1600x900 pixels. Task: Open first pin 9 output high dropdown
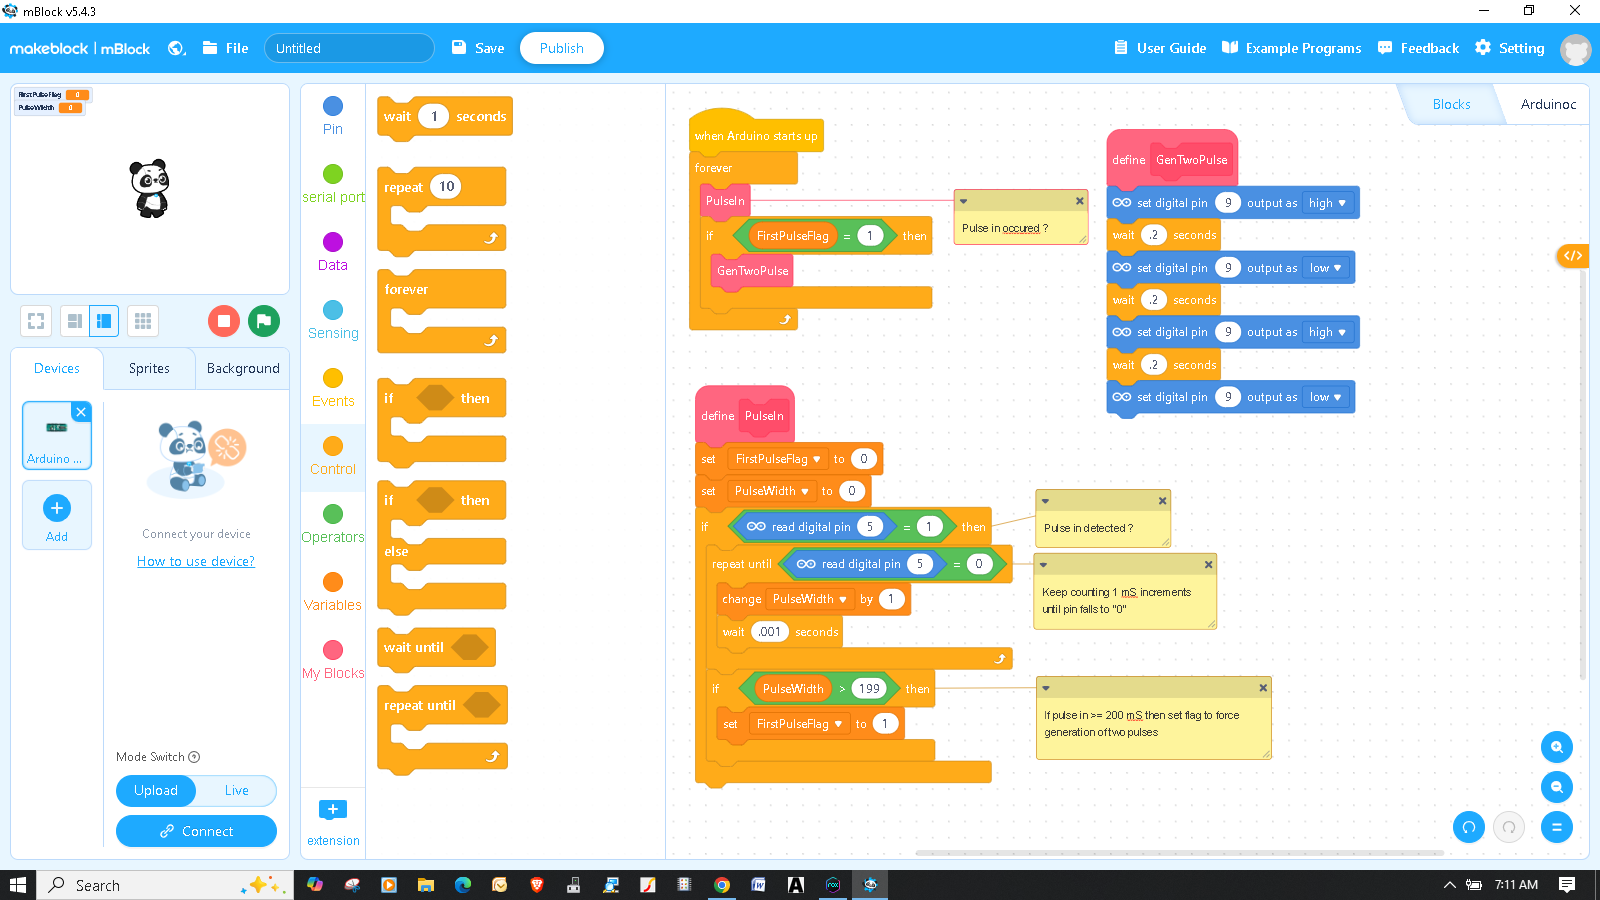(x=1328, y=203)
